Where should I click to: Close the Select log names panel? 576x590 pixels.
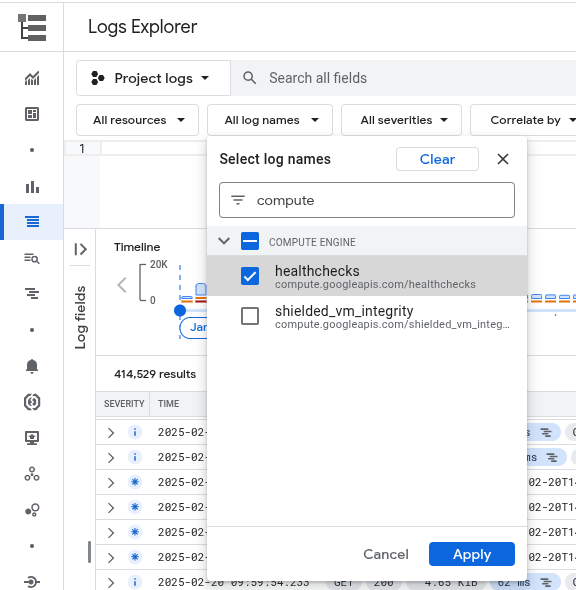pos(503,159)
